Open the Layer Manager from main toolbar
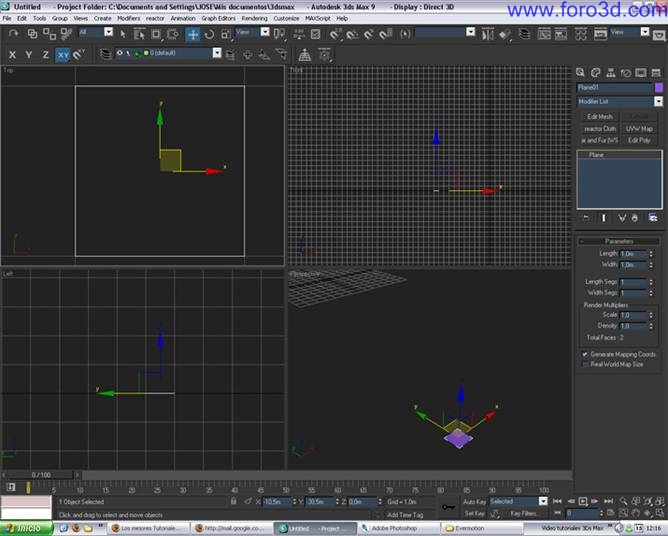Image resolution: width=668 pixels, height=536 pixels. 524,34
